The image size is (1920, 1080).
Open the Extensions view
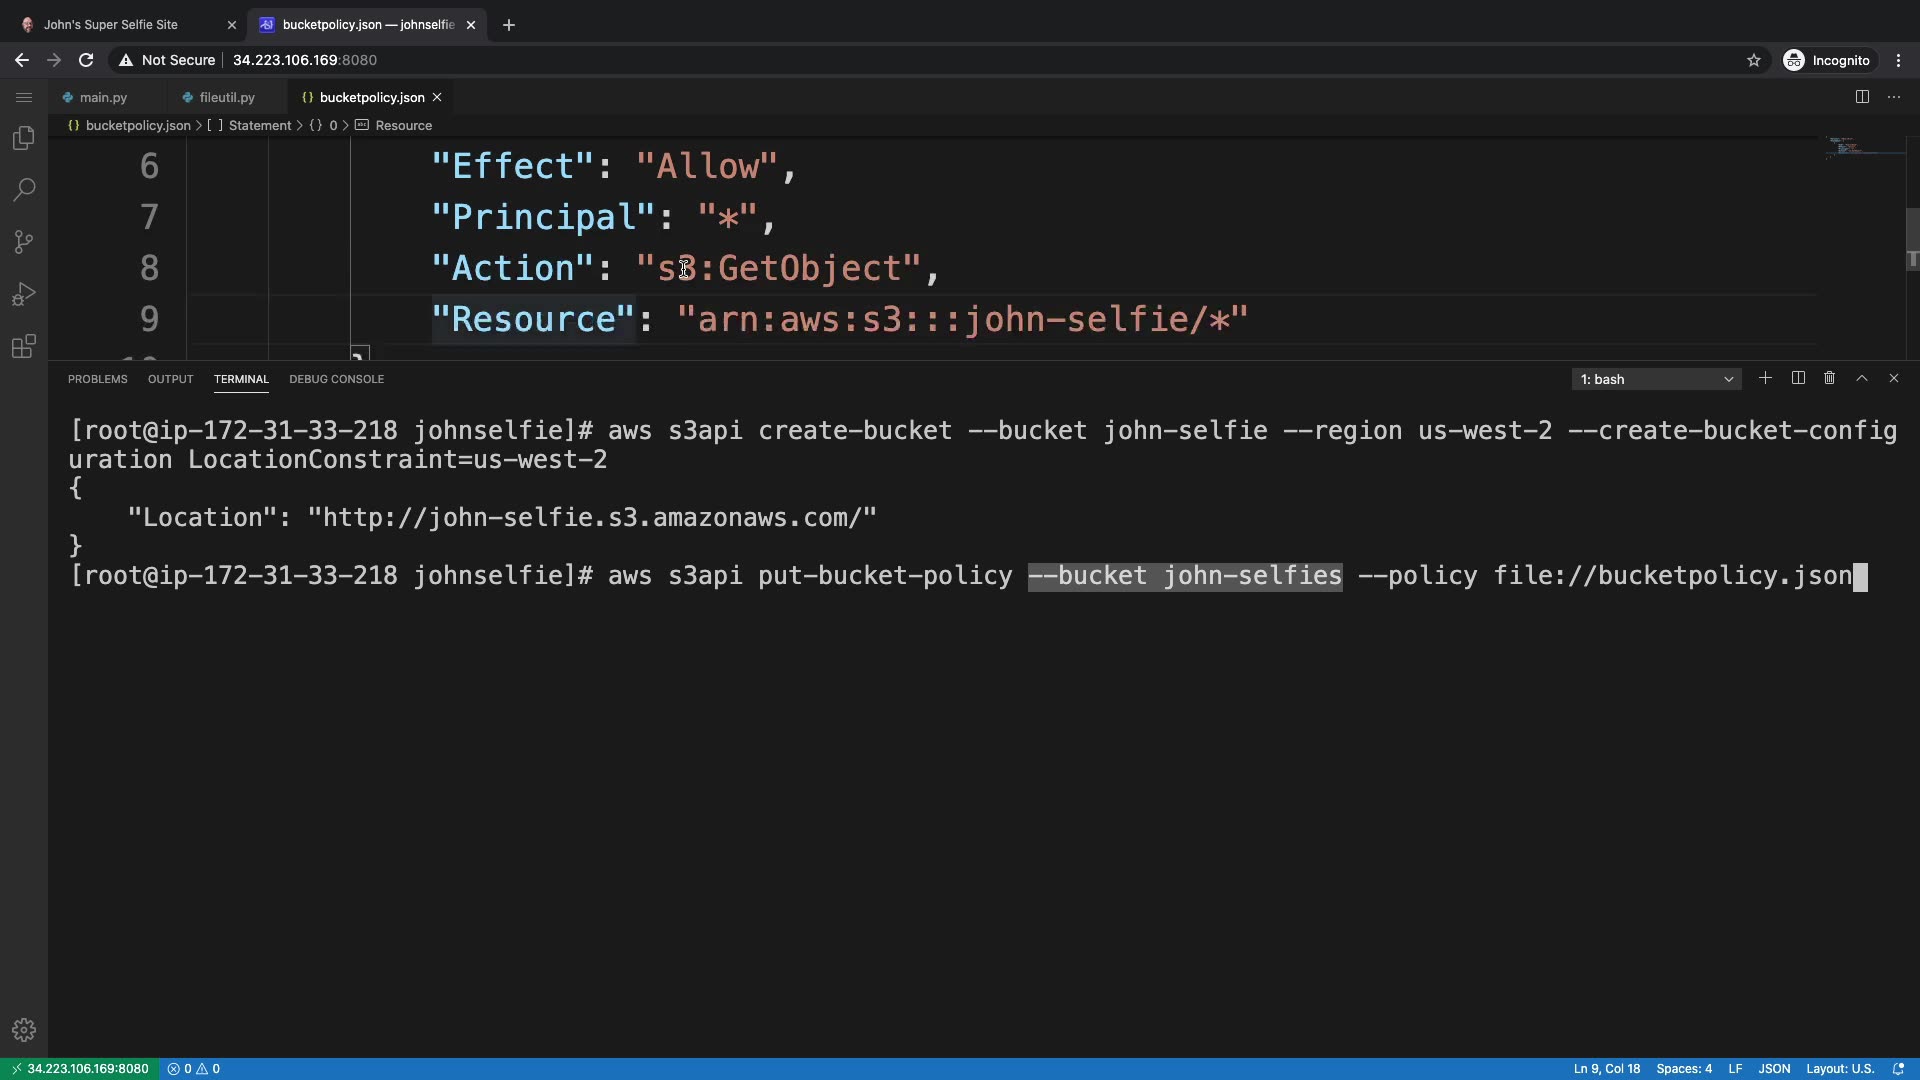click(x=24, y=347)
